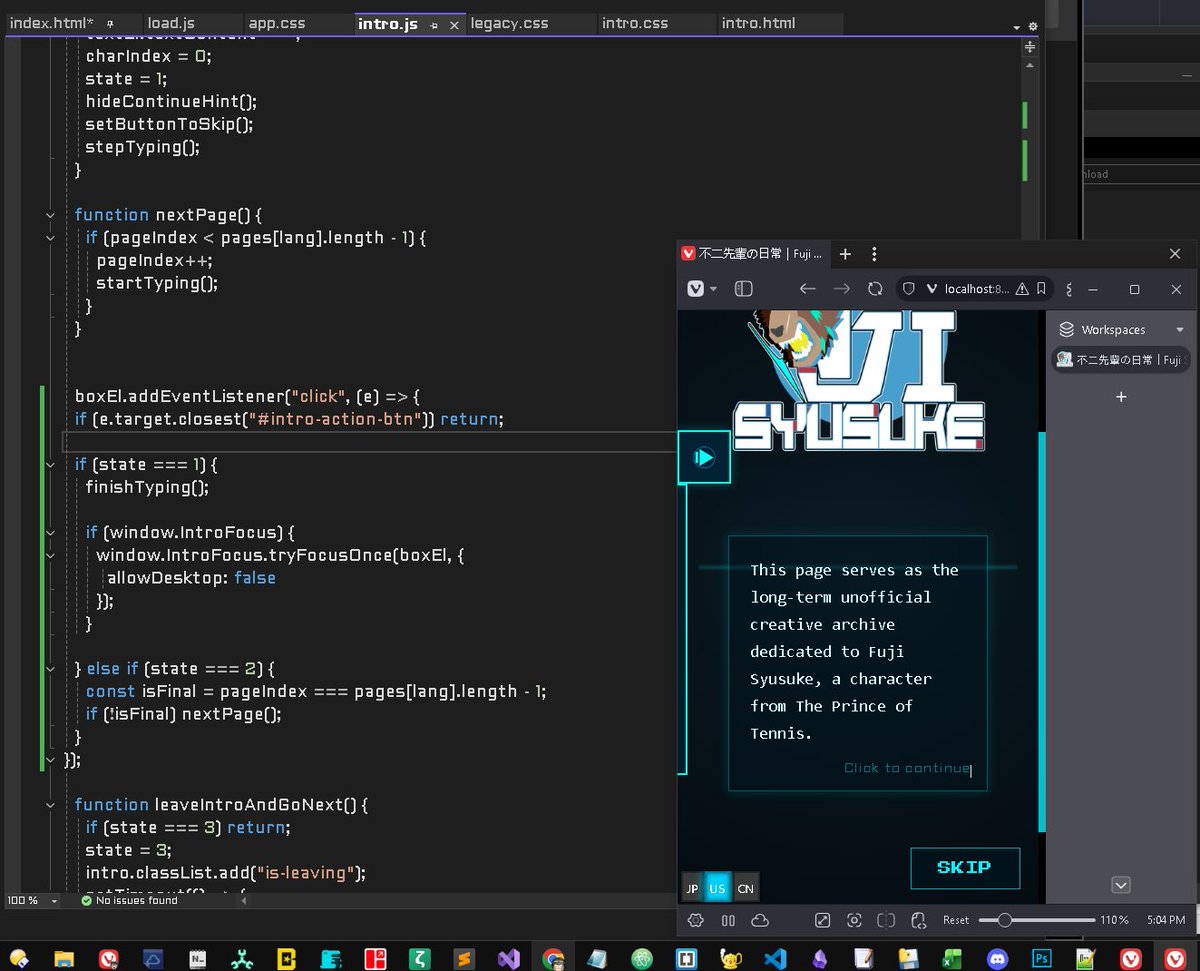This screenshot has height=971, width=1200.
Task: Click the fullscreen expand icon in status bar
Action: pyautogui.click(x=822, y=920)
